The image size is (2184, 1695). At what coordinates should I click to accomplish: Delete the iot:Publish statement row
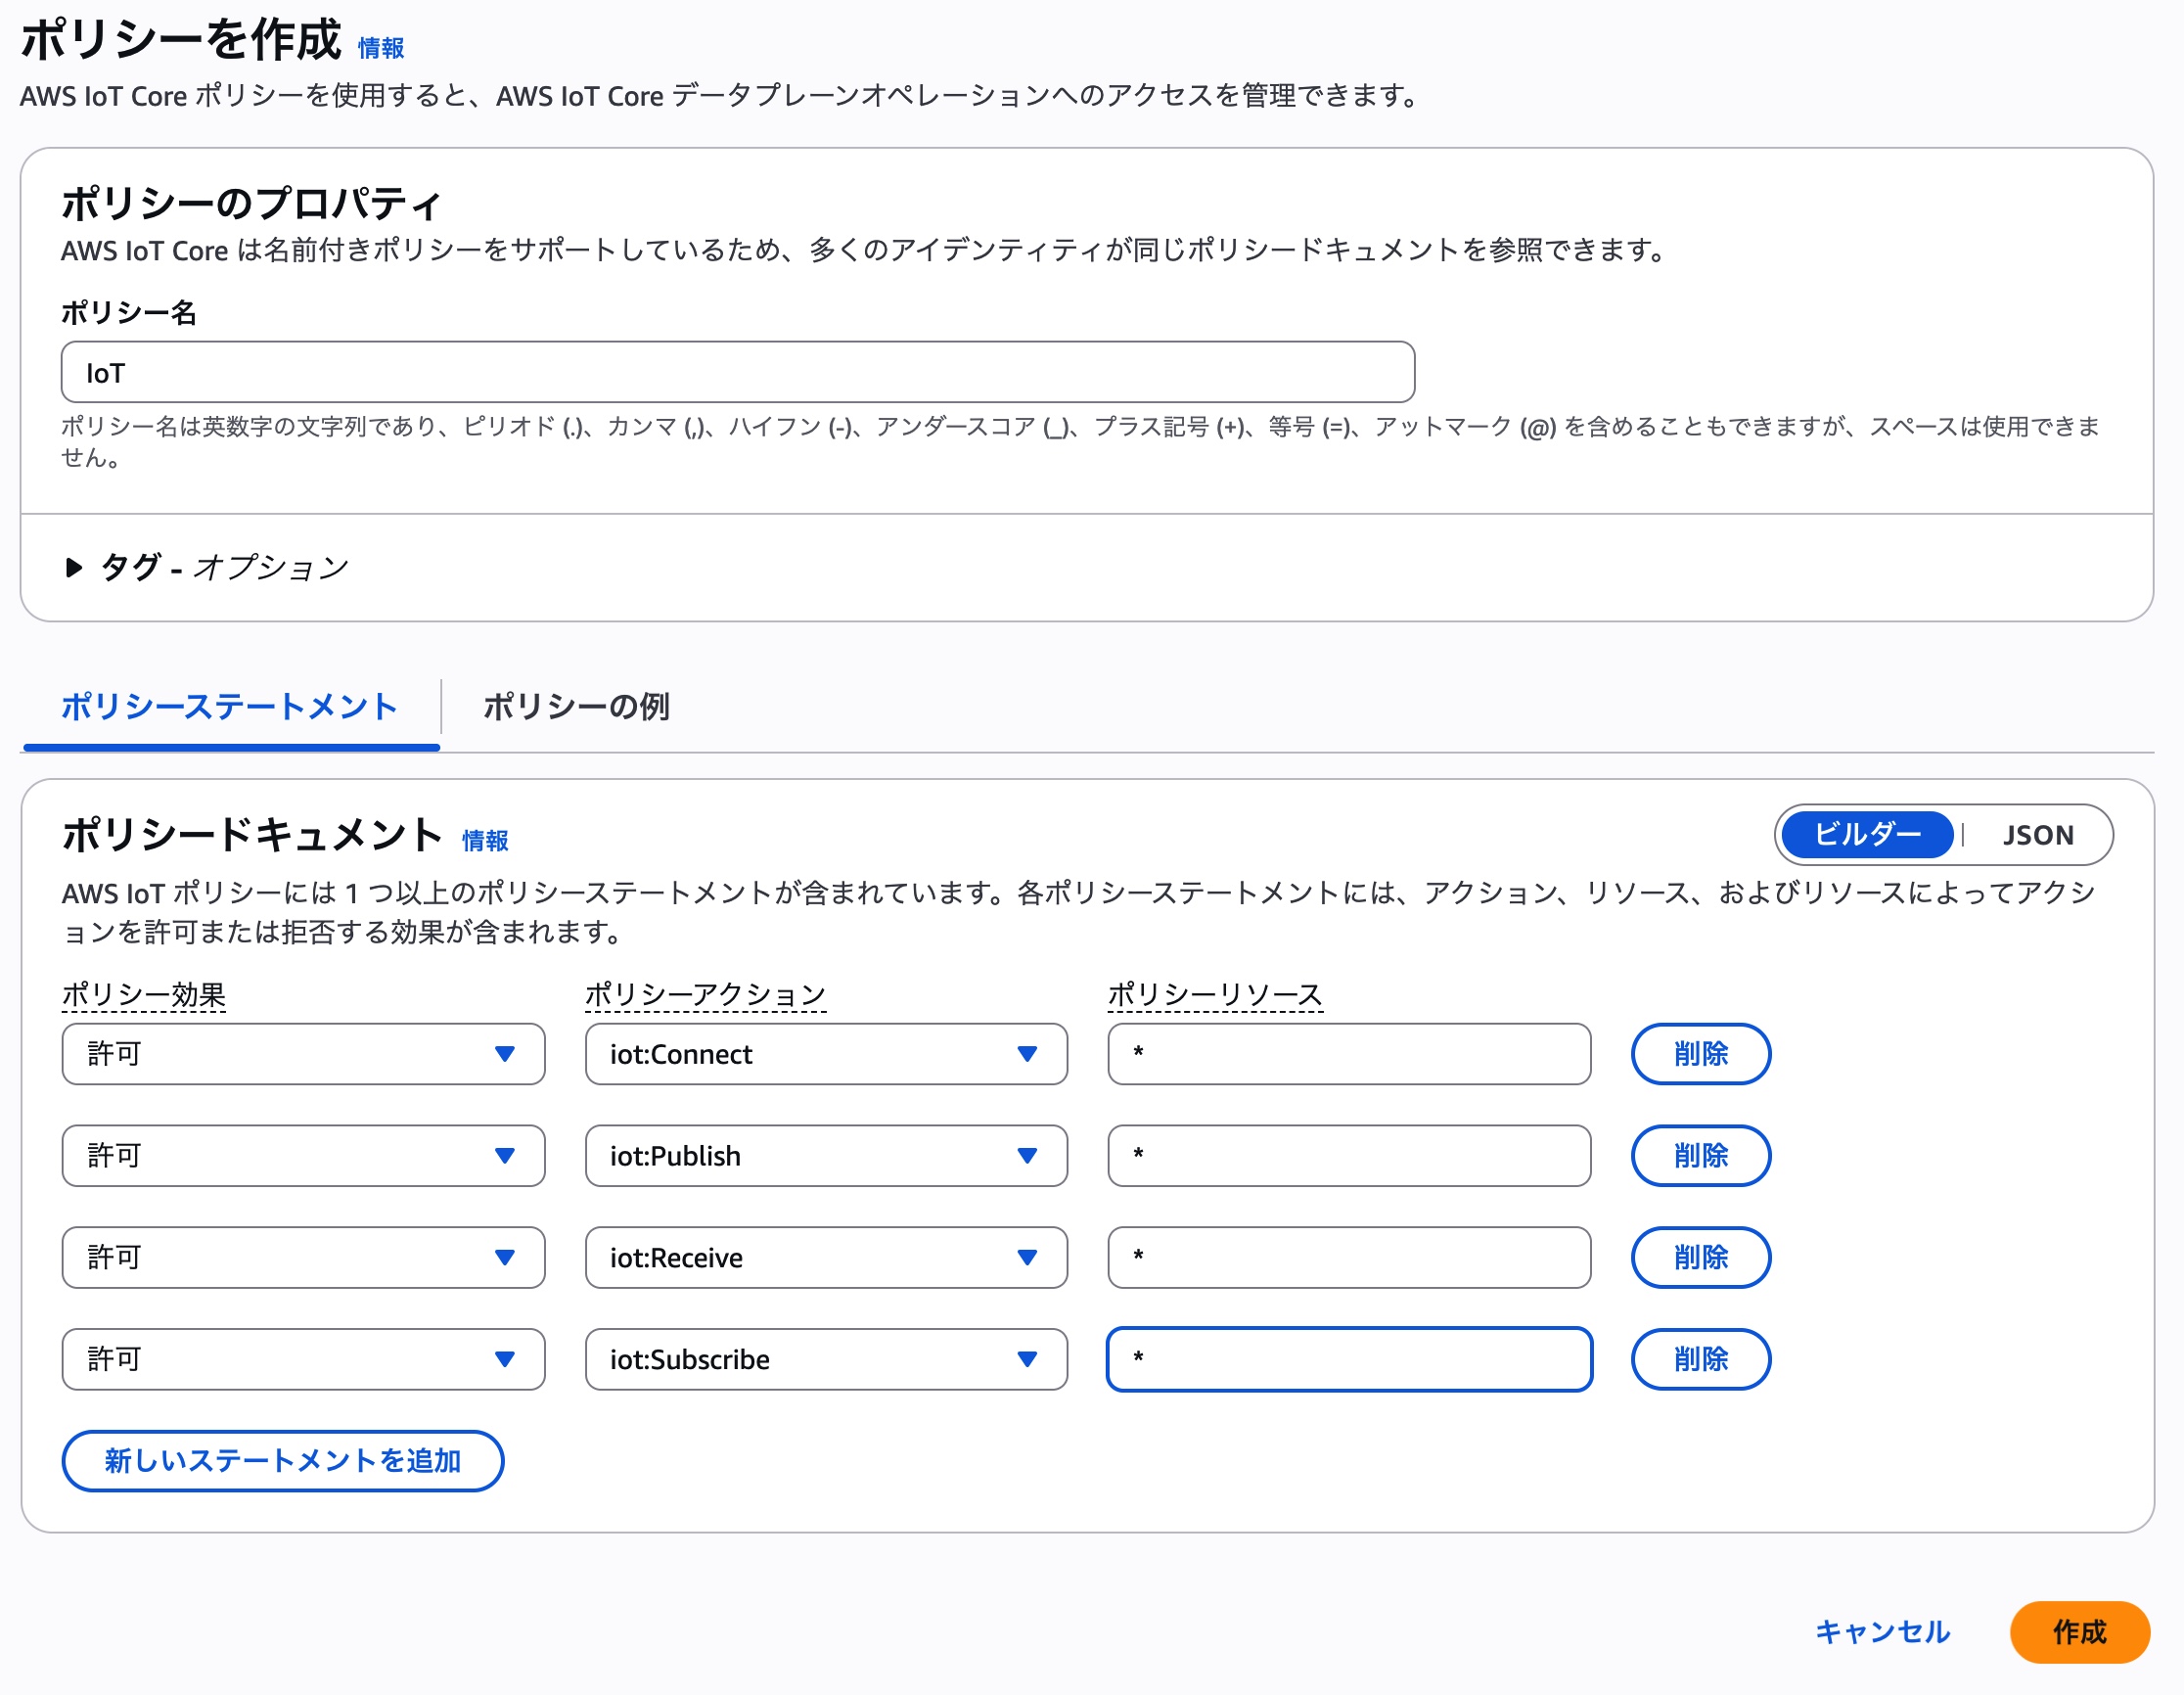click(x=1700, y=1156)
